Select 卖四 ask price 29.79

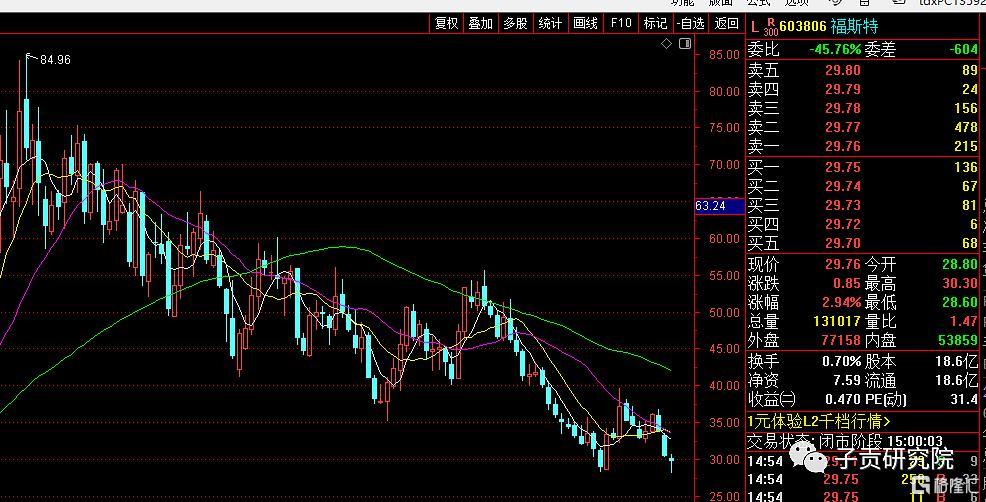[843, 89]
